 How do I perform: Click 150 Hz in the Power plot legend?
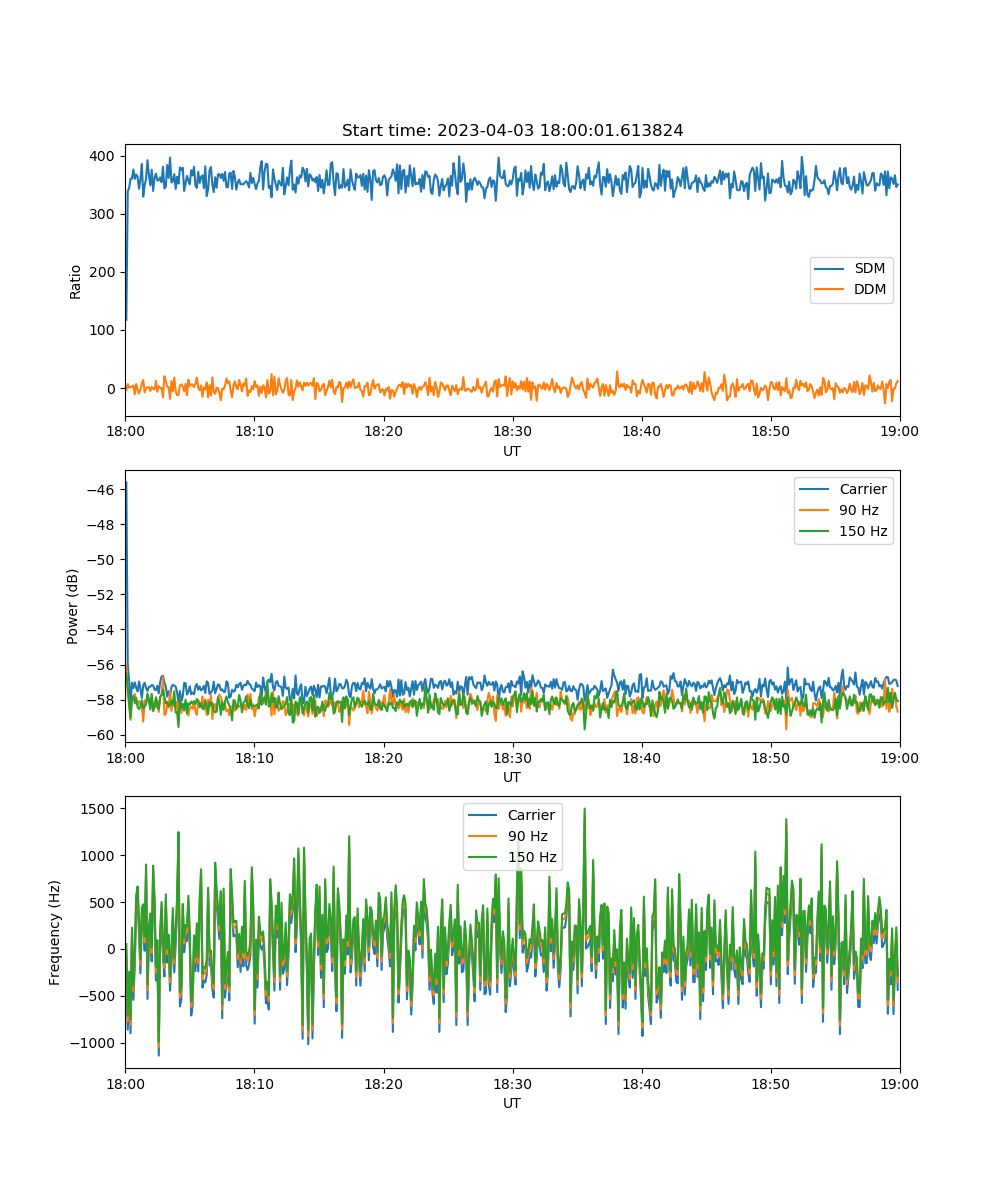click(843, 531)
